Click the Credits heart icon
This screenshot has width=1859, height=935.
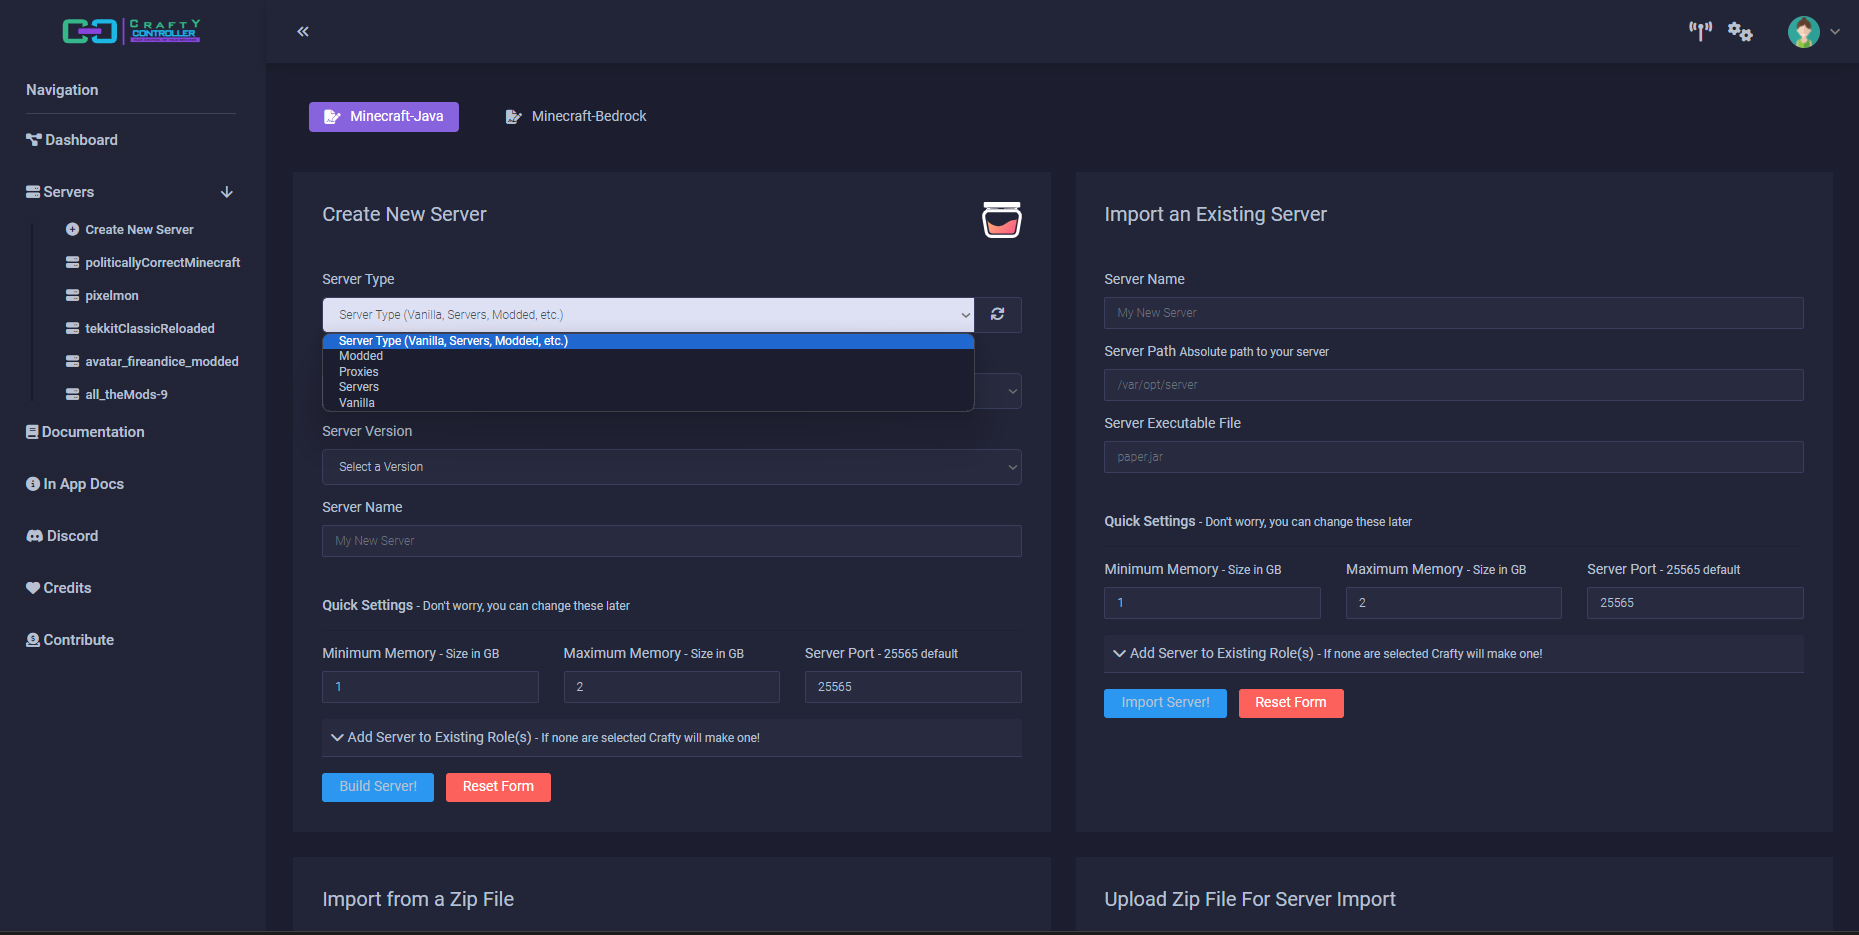click(x=33, y=588)
